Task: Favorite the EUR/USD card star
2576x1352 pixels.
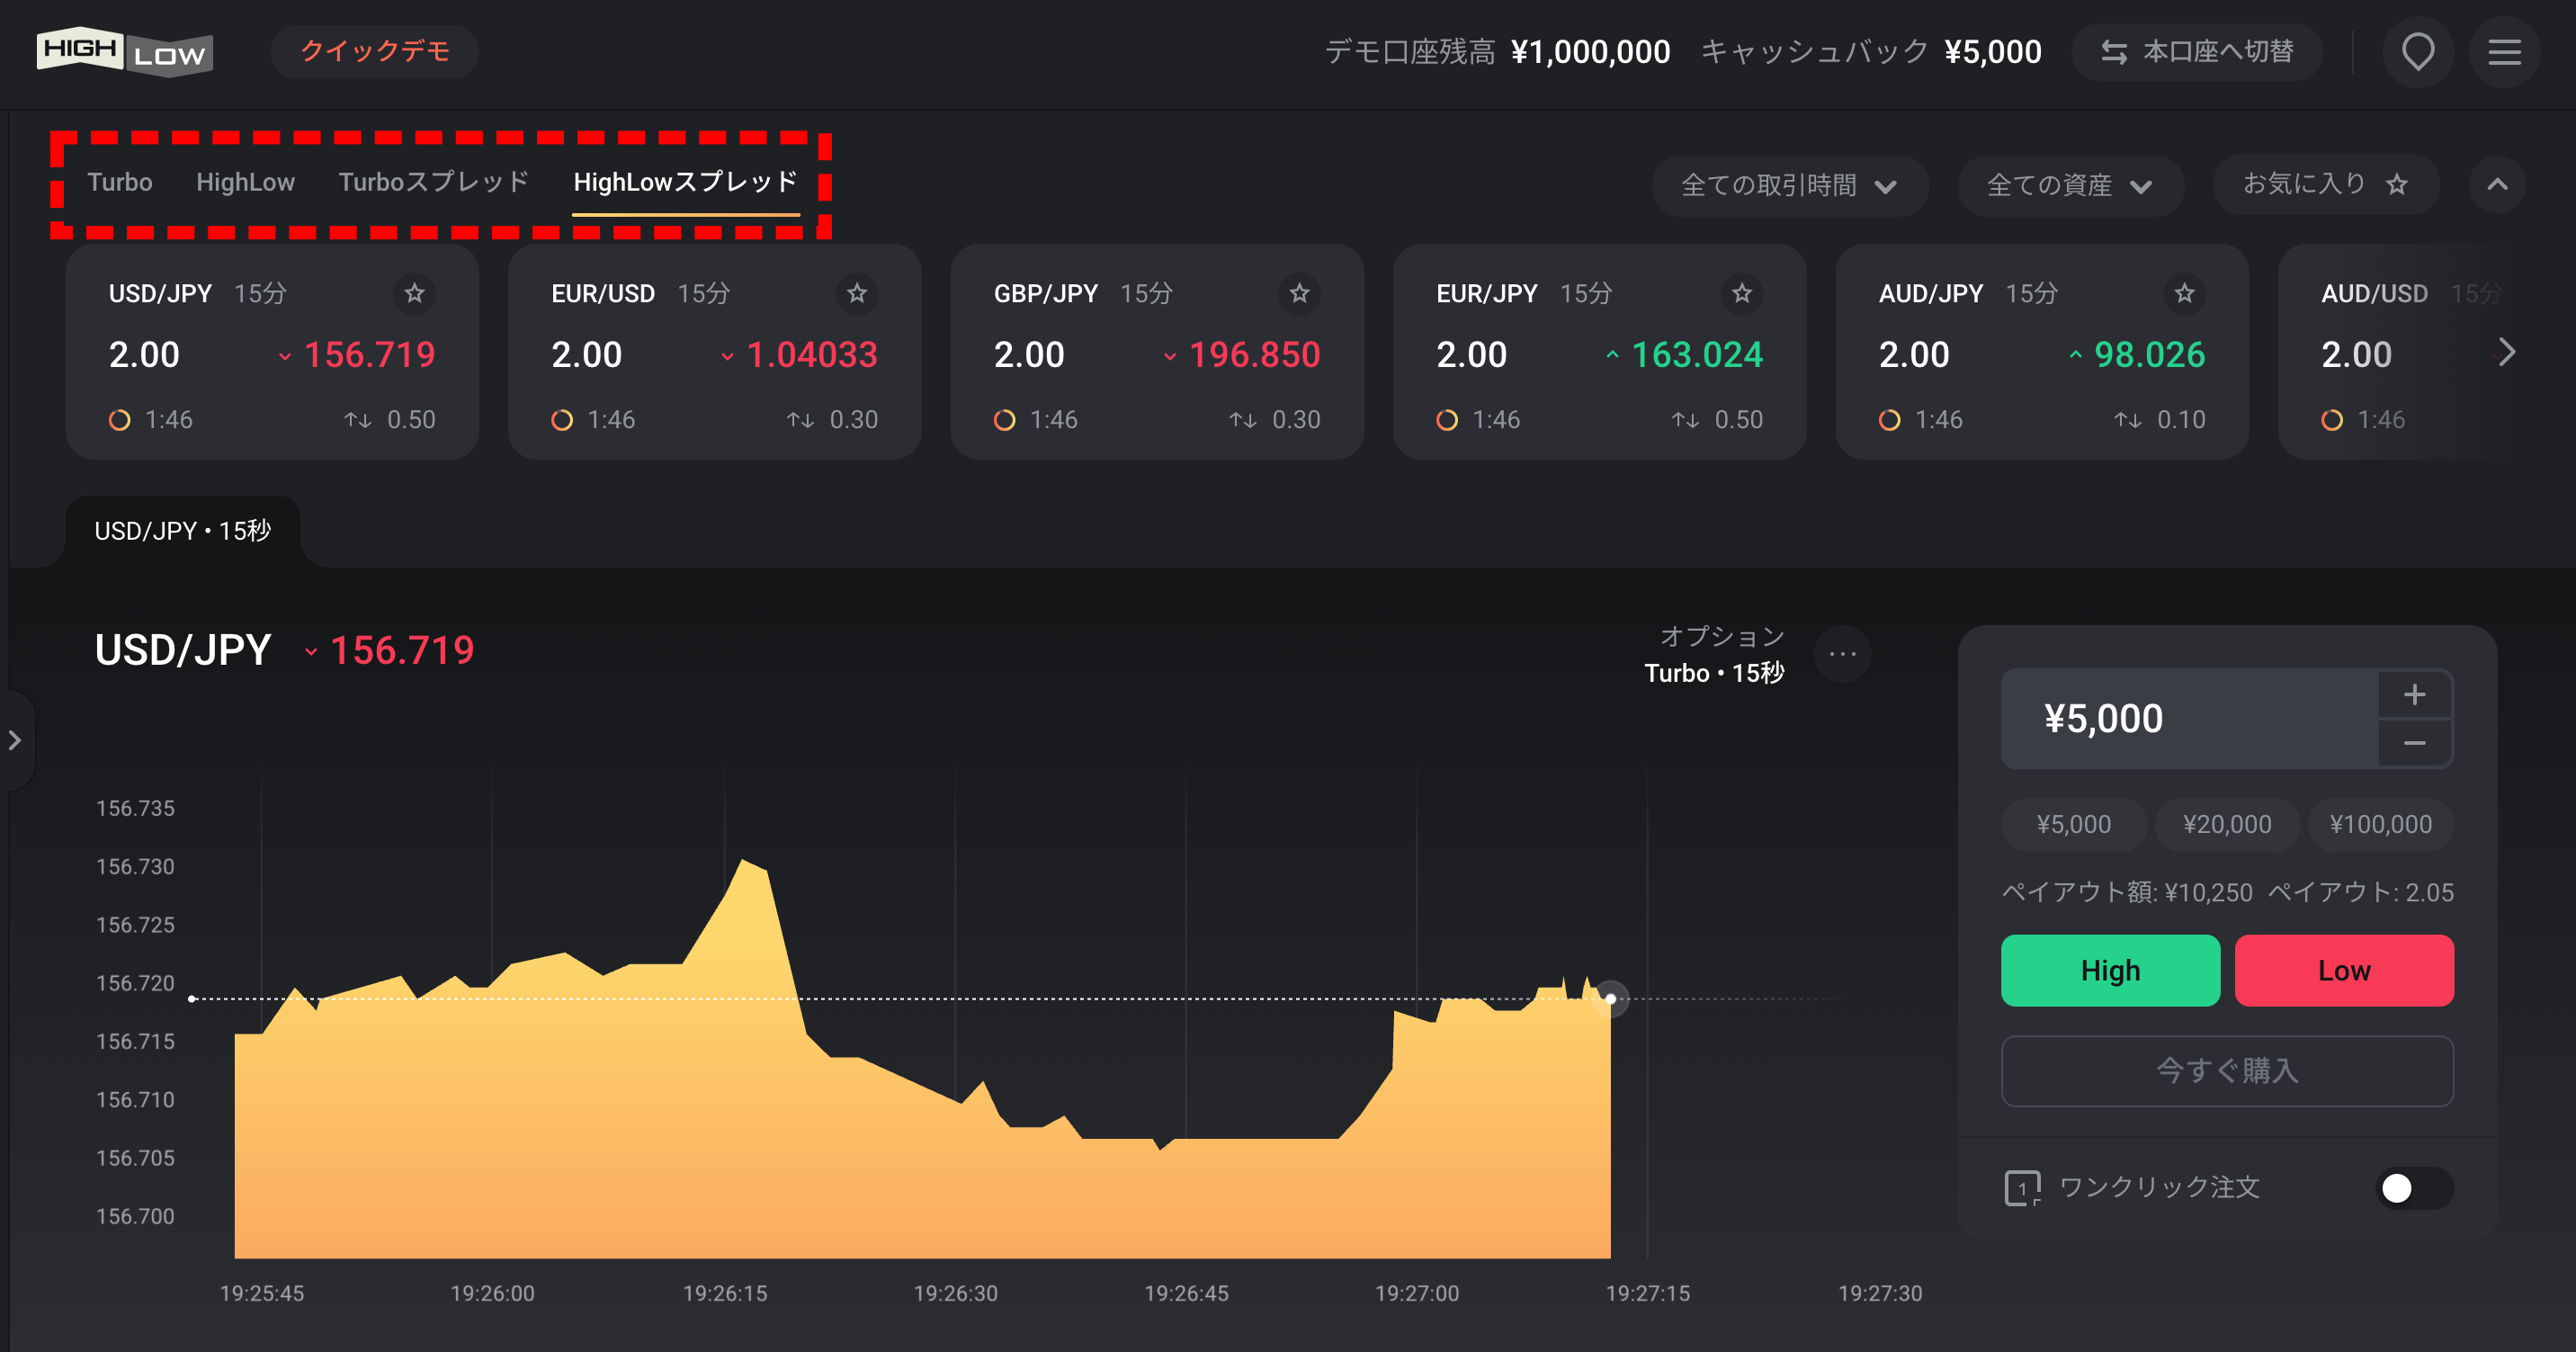Action: 857,293
